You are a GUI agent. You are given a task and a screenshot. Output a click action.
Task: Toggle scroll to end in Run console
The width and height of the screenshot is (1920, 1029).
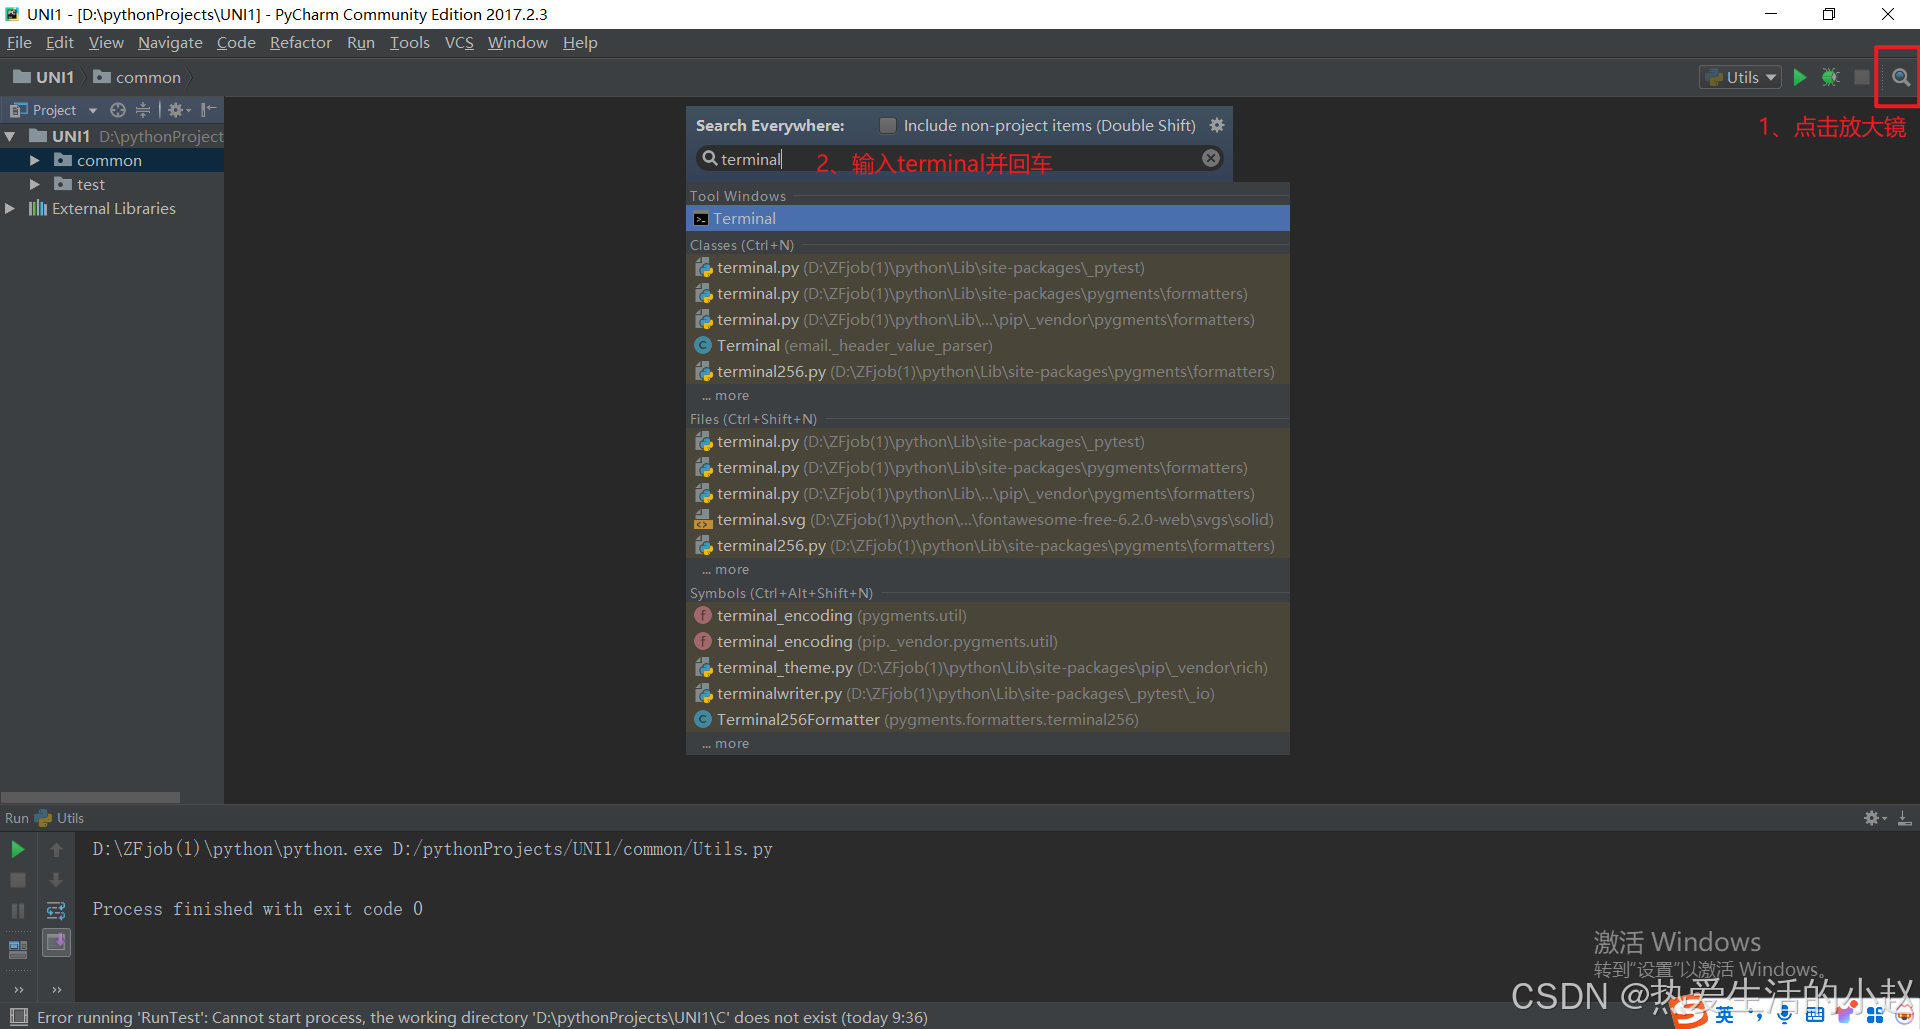[56, 942]
